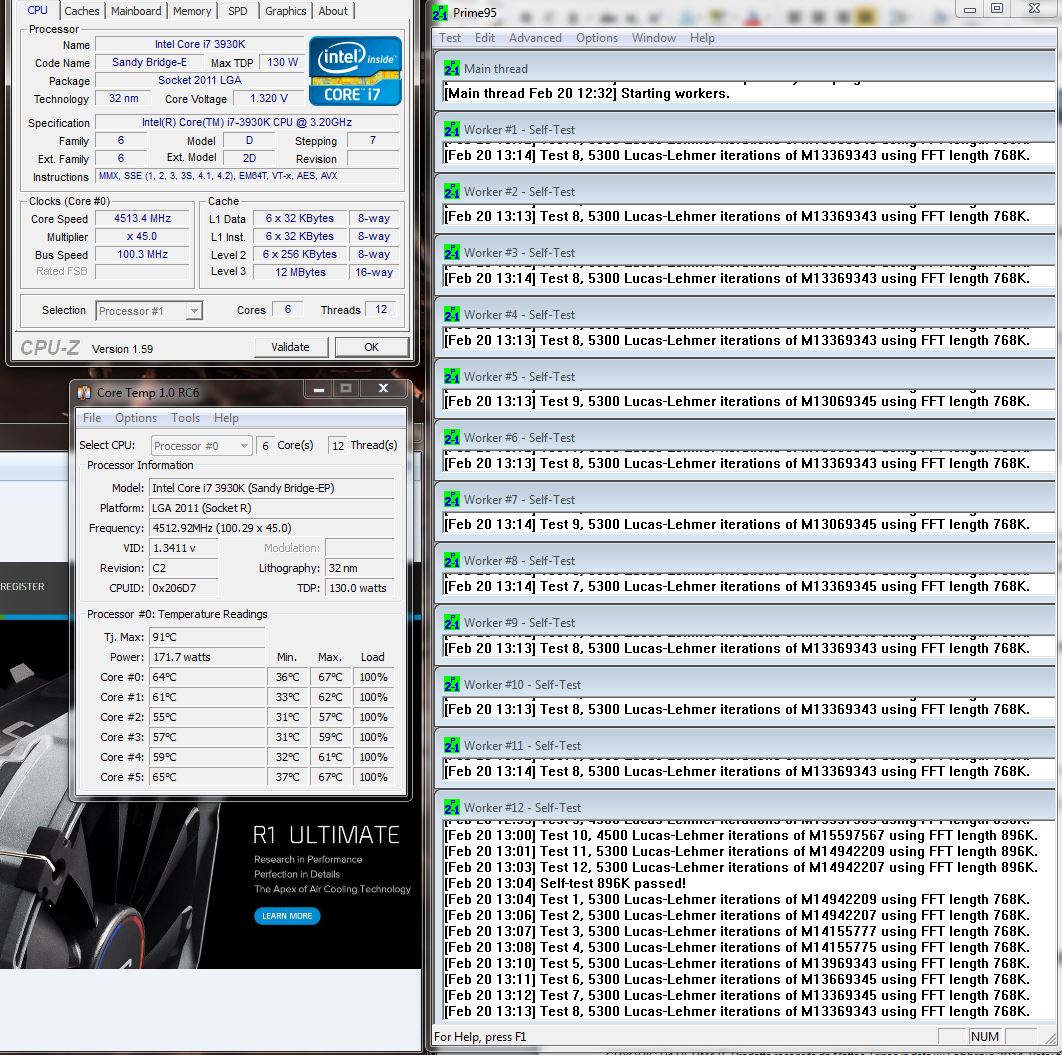Screen dimensions: 1062x1055
Task: Click the Worker #12 Self-Test window icon
Action: click(452, 808)
